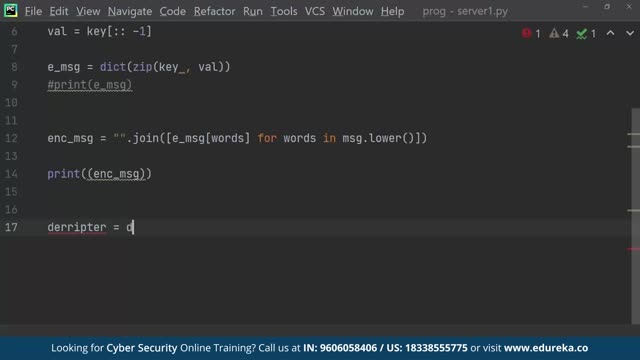Click the warning triangle inspection icon
Image resolution: width=640 pixels, height=360 pixels.
point(554,33)
